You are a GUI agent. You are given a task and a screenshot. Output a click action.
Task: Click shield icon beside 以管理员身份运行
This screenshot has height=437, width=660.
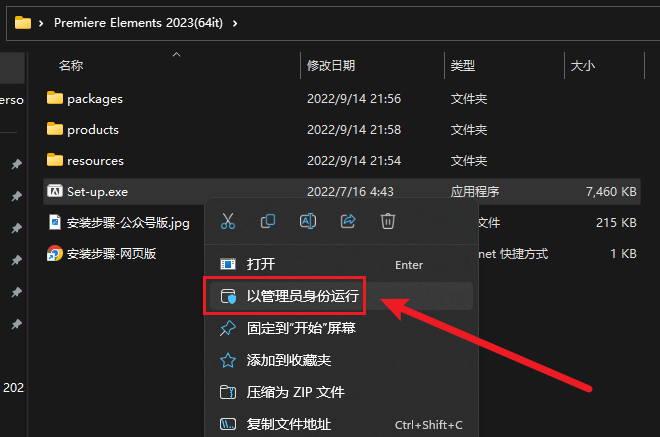click(228, 296)
